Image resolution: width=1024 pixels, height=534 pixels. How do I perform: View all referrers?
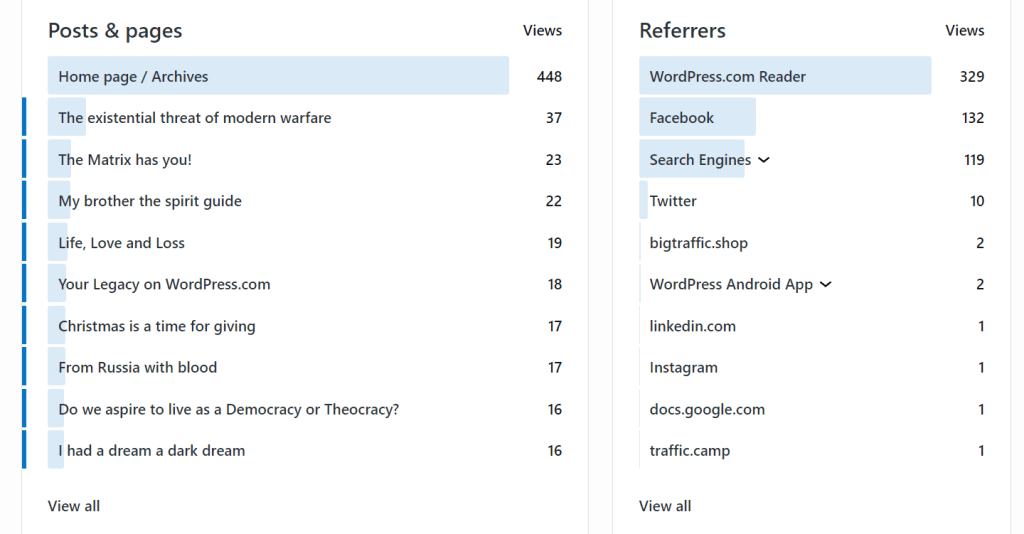(x=665, y=506)
